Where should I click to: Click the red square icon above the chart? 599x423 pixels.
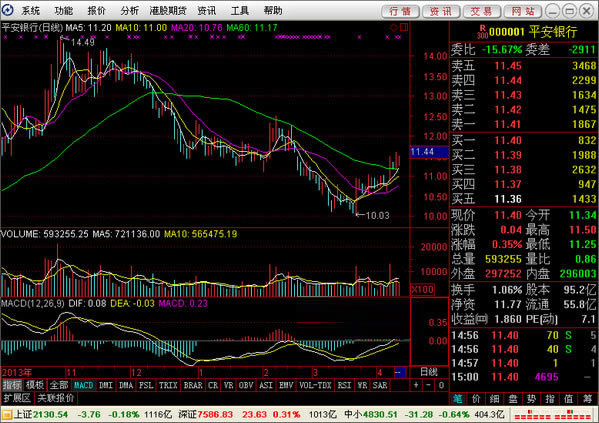click(404, 27)
